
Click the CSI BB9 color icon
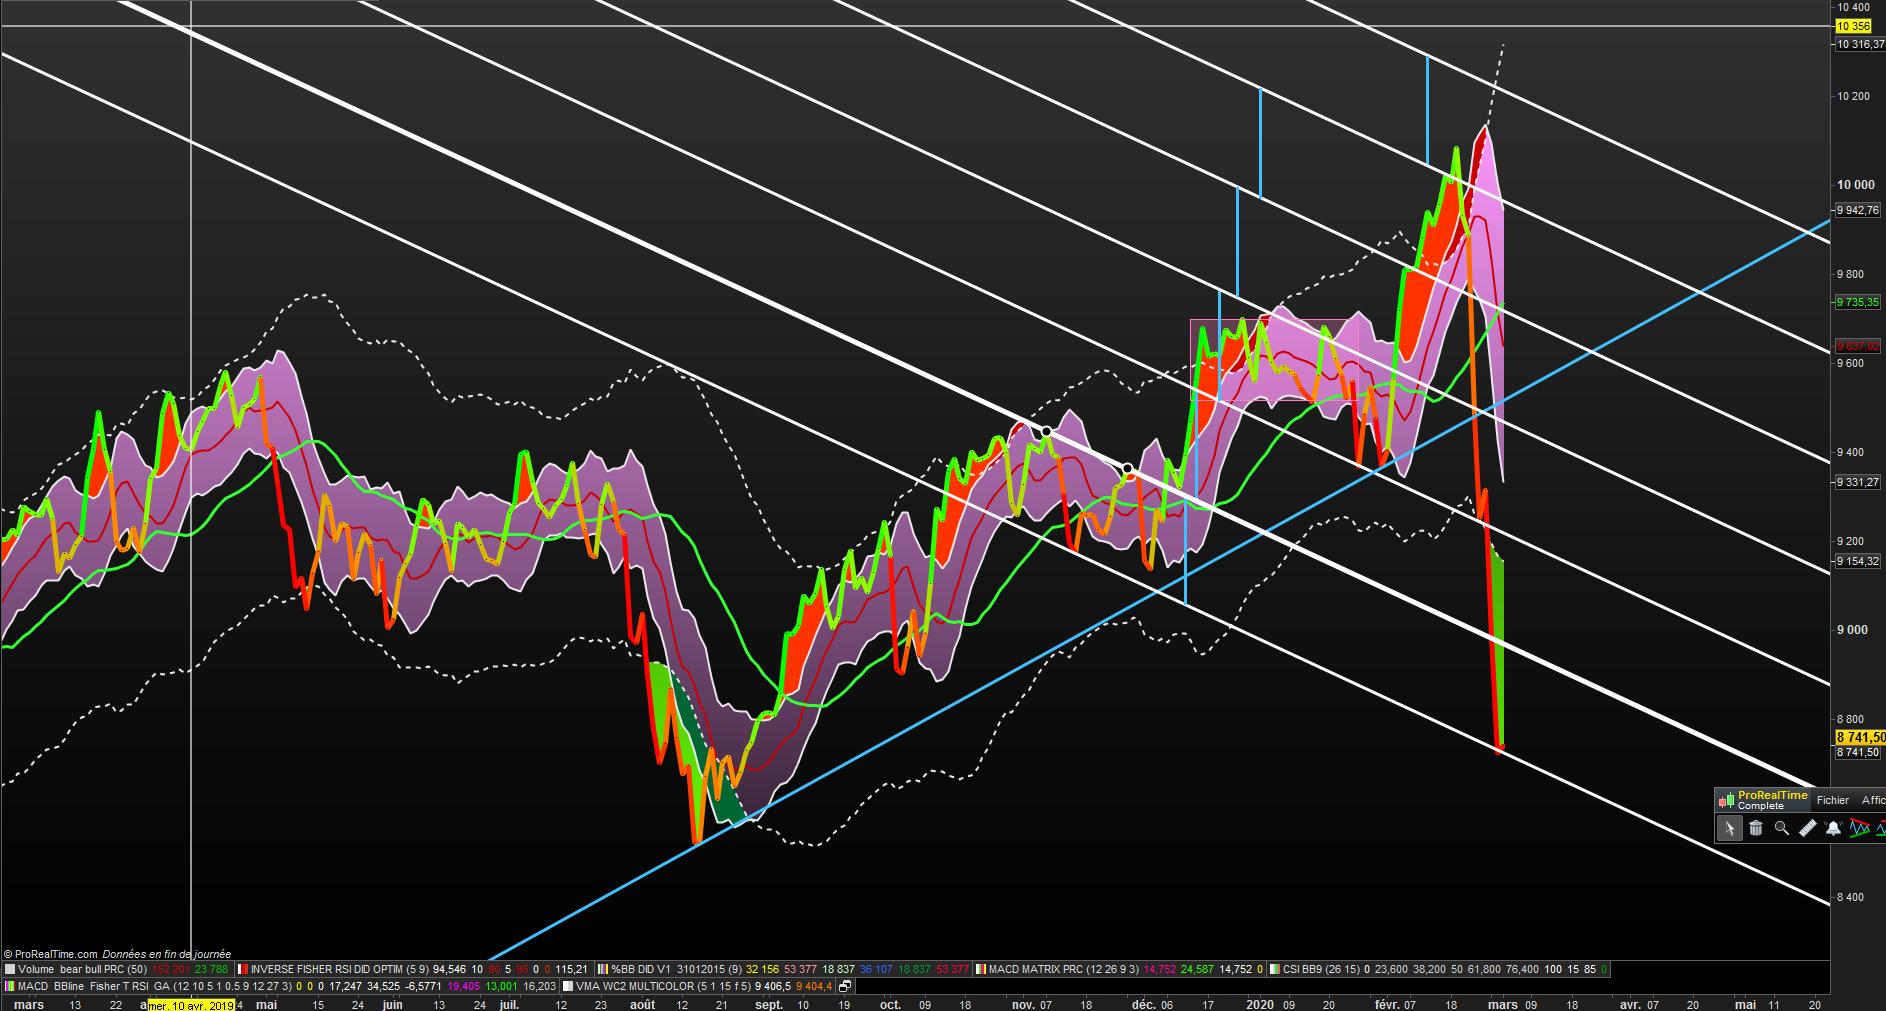[1275, 969]
